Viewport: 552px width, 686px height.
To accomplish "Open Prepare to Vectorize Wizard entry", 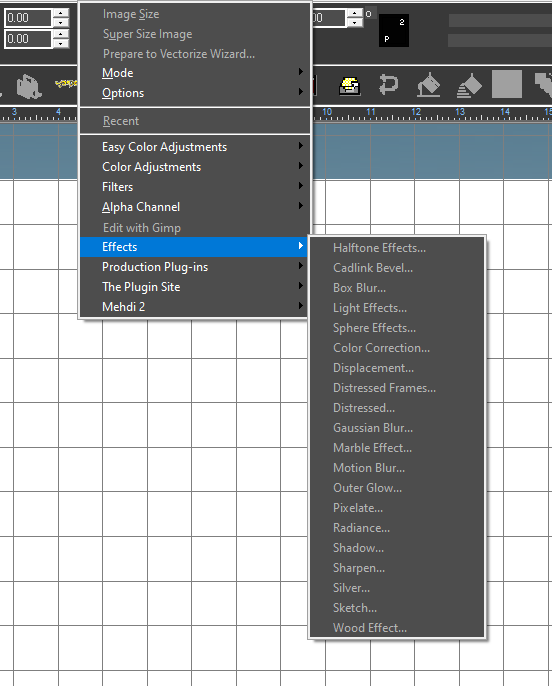I will 194,54.
